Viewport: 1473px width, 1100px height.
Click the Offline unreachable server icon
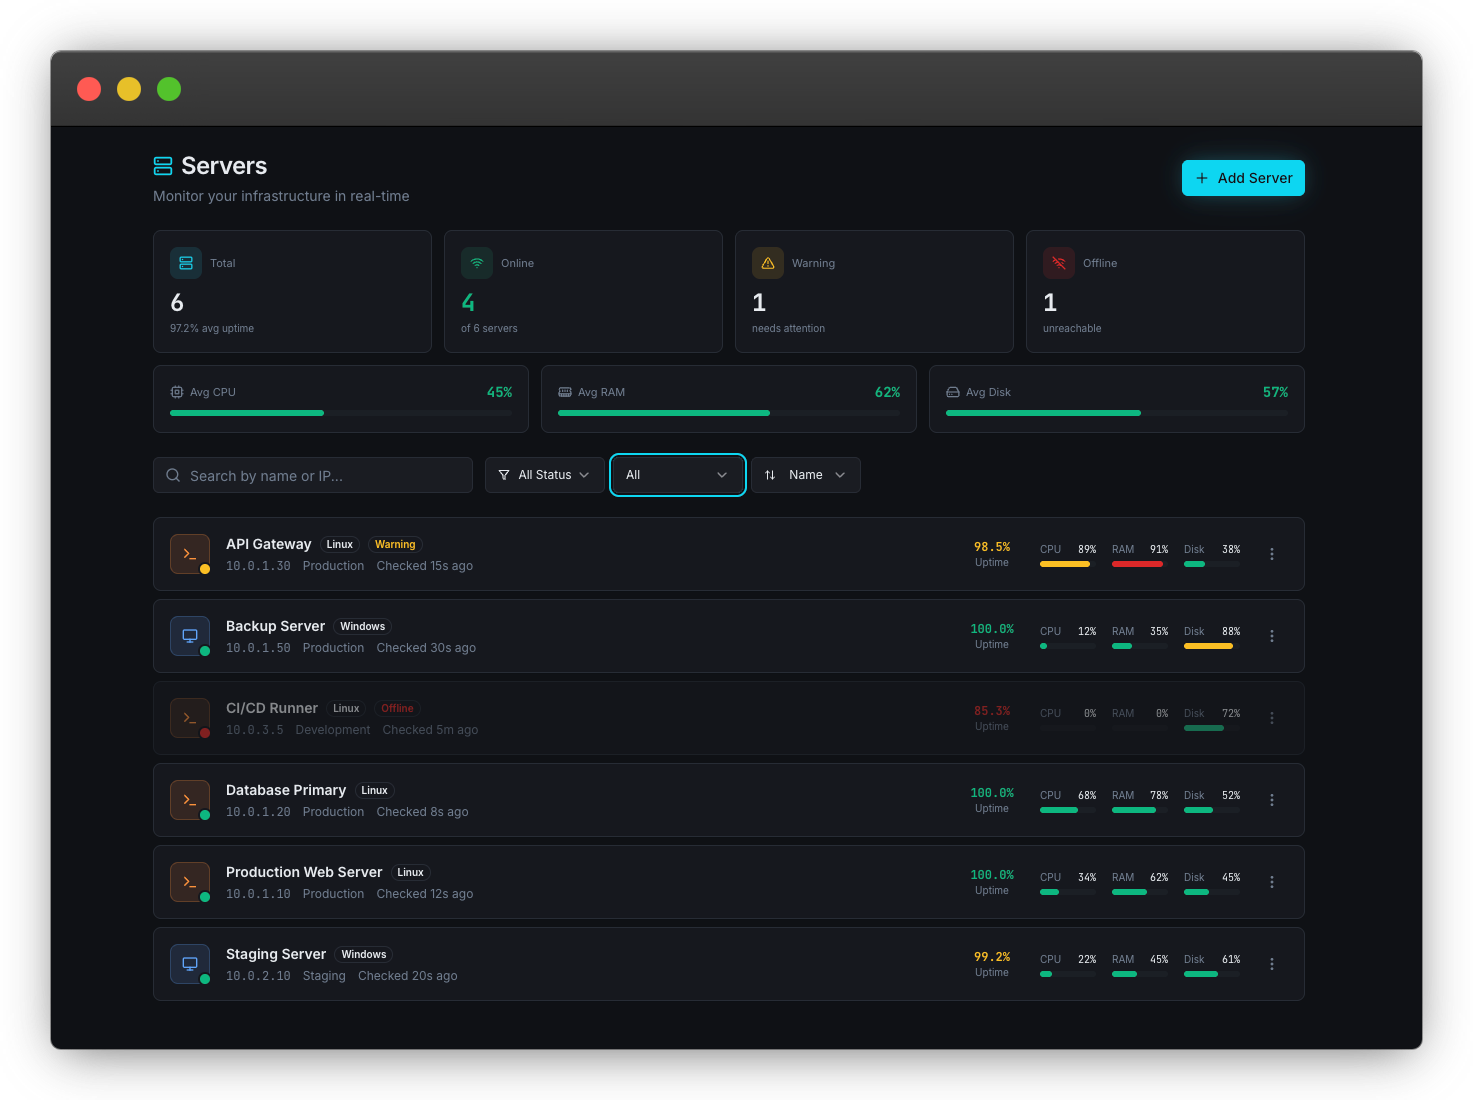[1058, 262]
